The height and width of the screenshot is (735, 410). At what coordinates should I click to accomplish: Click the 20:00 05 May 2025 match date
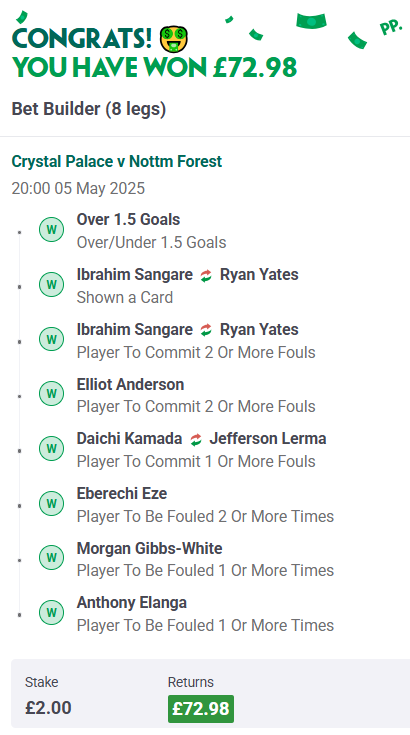click(x=78, y=188)
